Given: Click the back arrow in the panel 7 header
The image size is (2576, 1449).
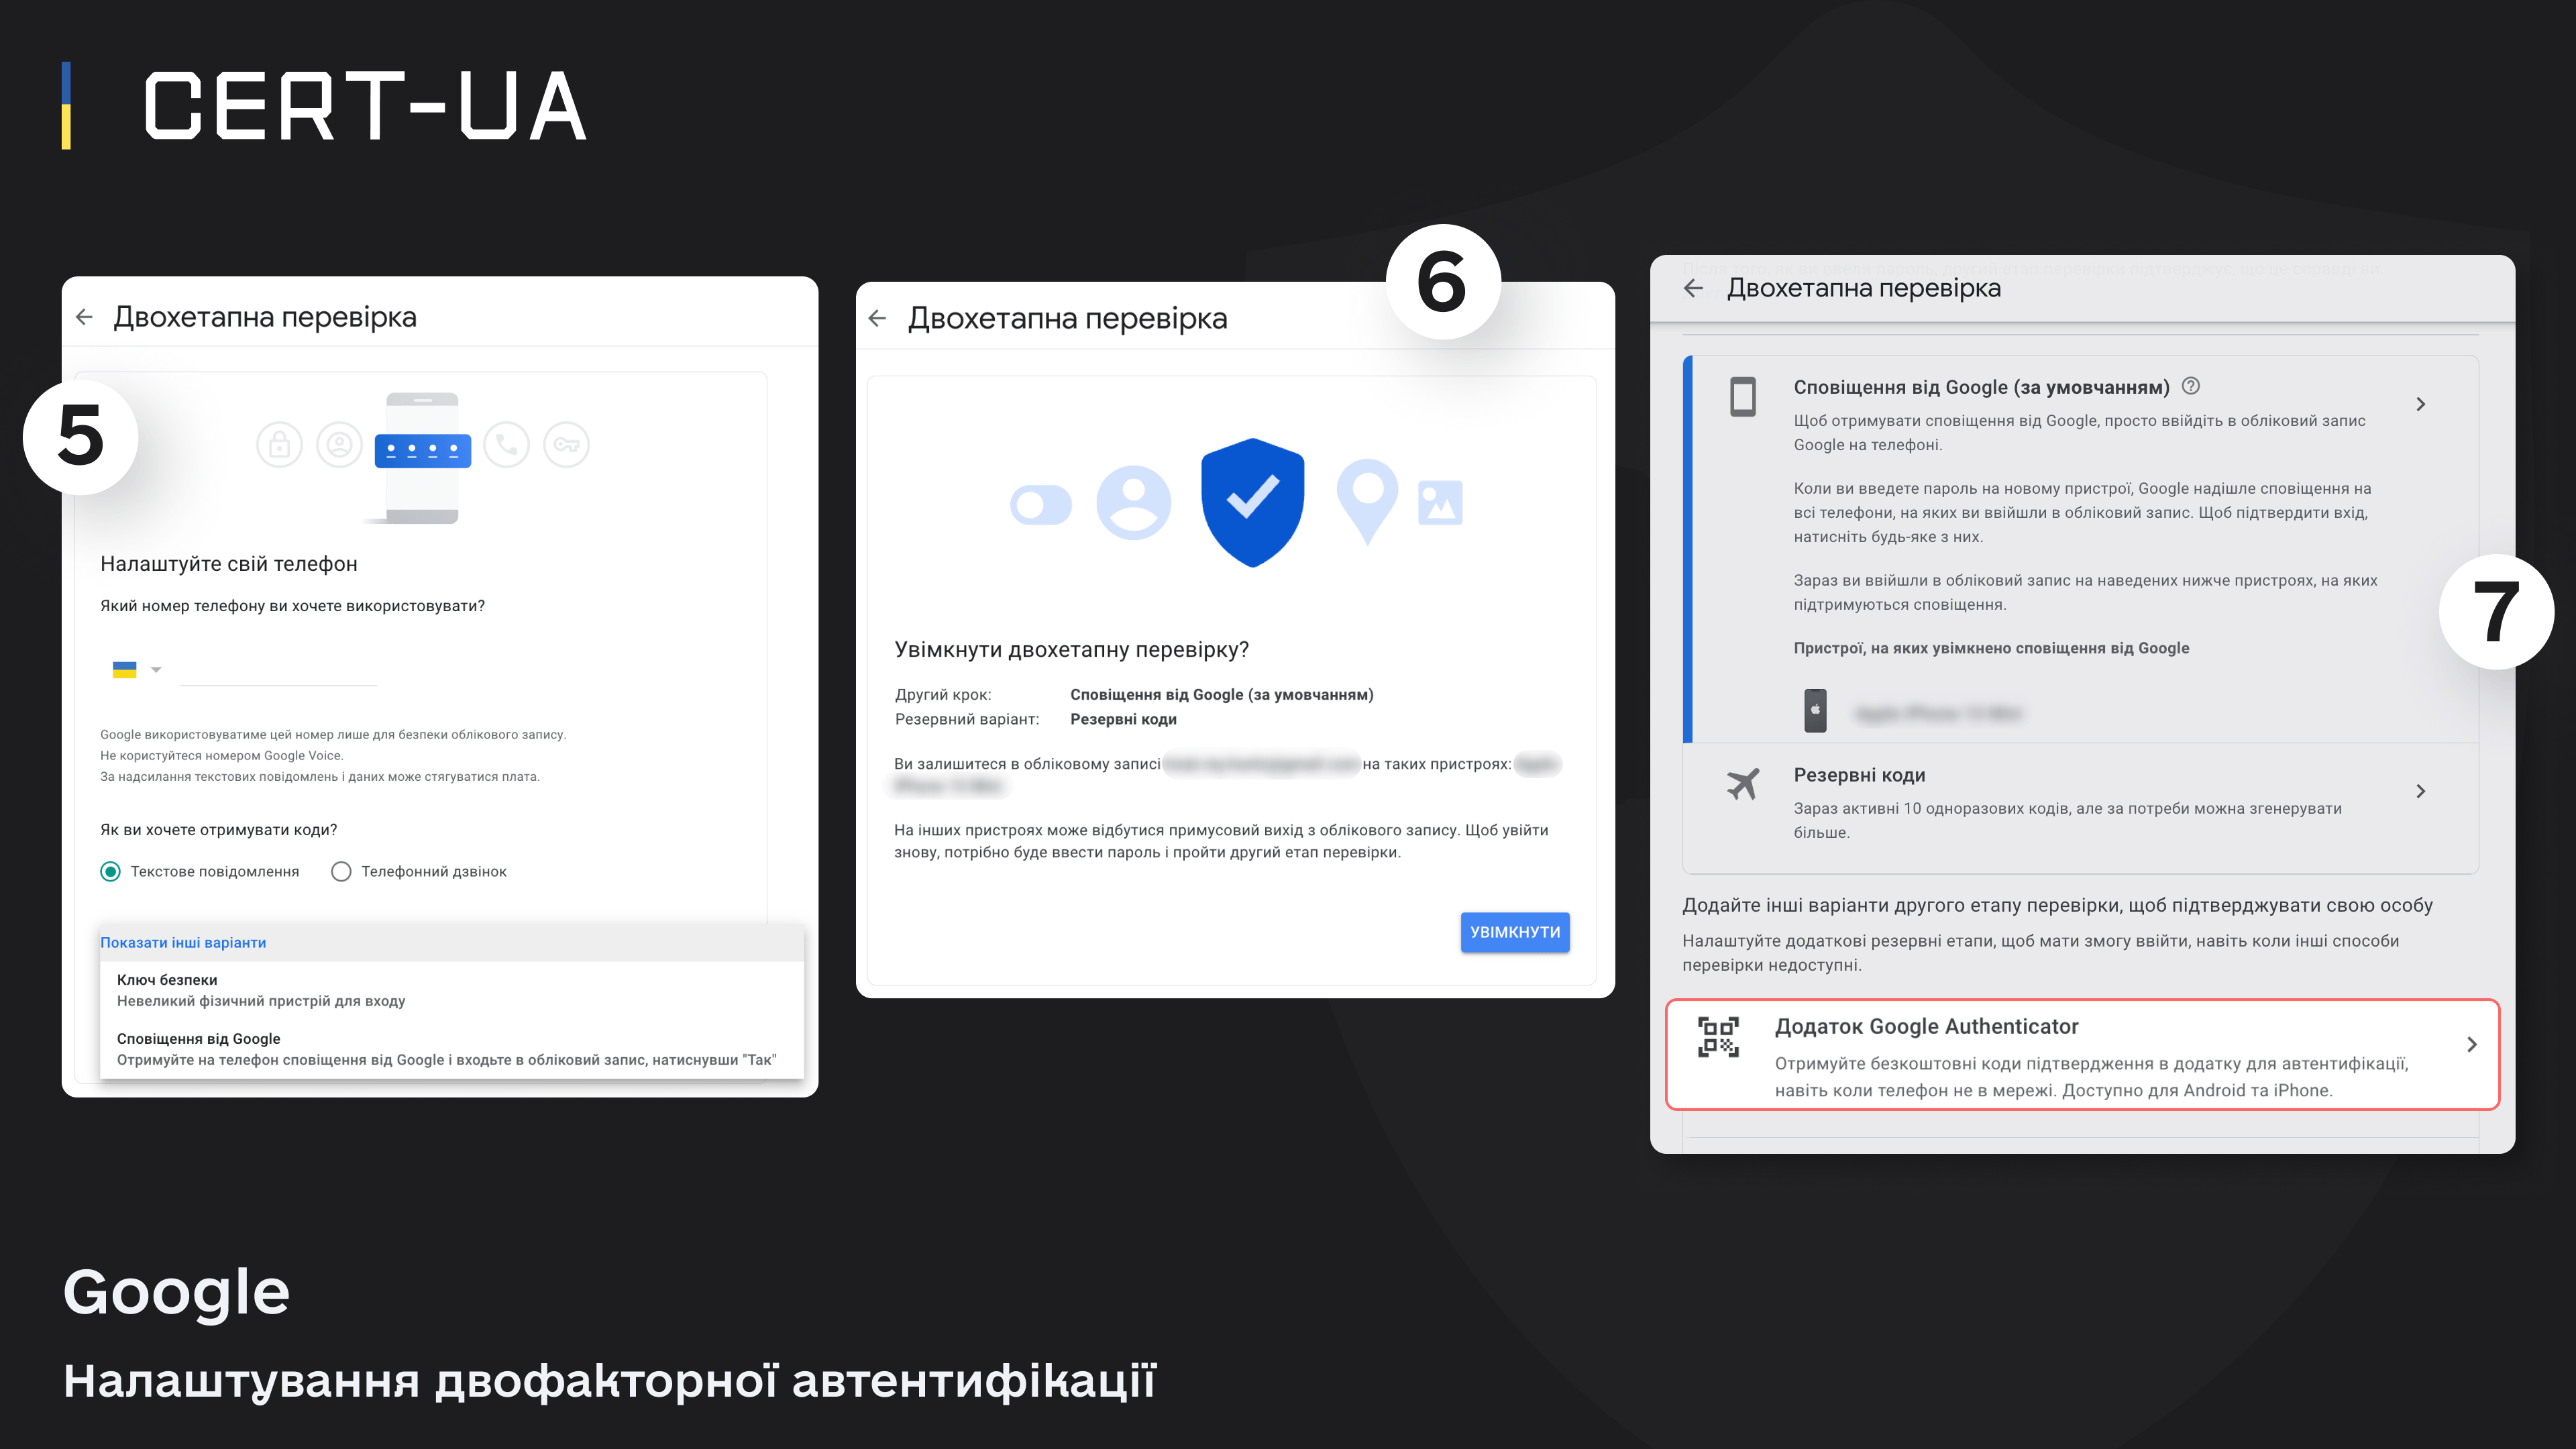Looking at the screenshot, I should [x=1693, y=288].
